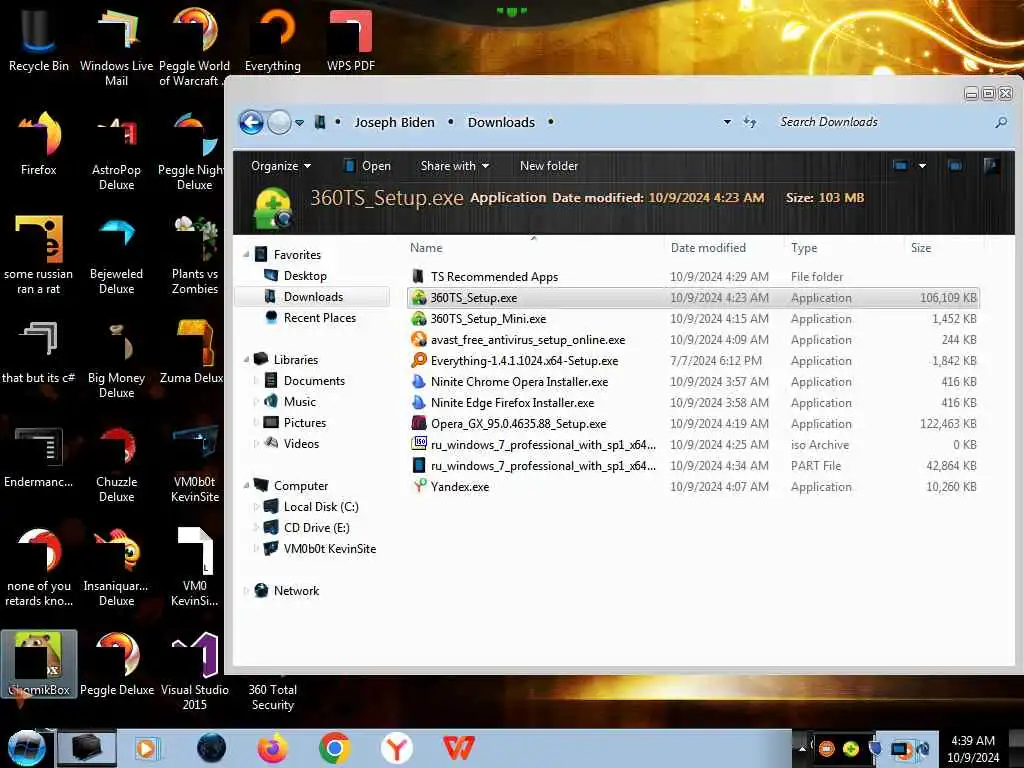Click the Firefox desktop icon

pos(39,144)
